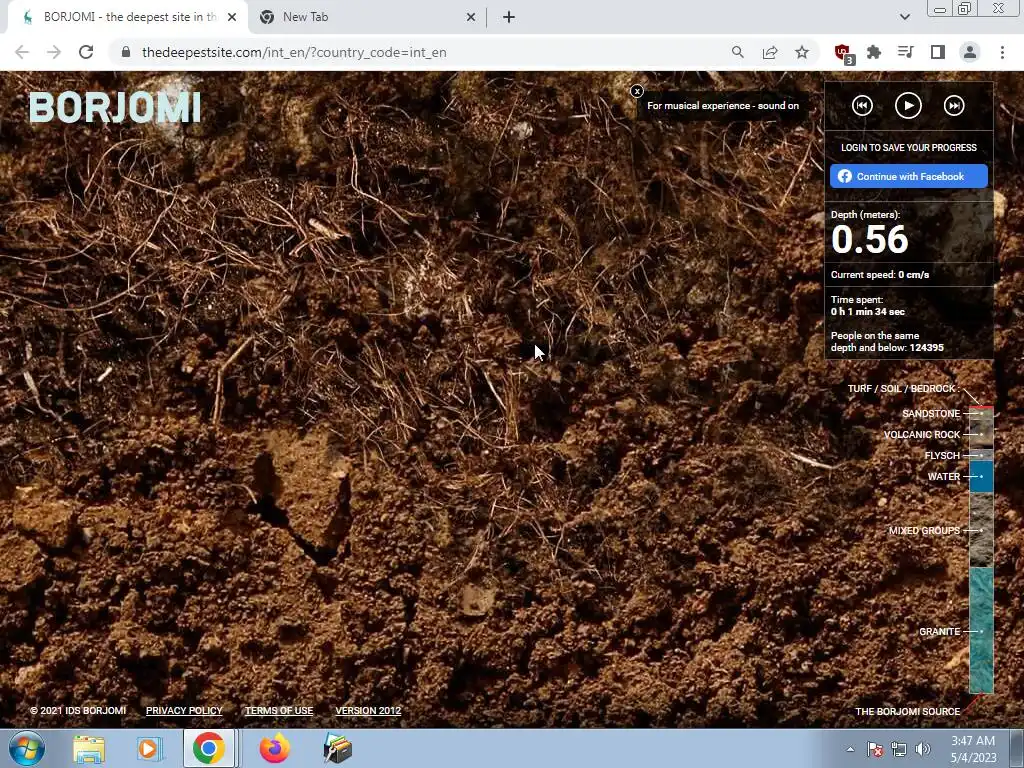Go back to the previous page
1024x768 pixels.
pyautogui.click(x=22, y=52)
